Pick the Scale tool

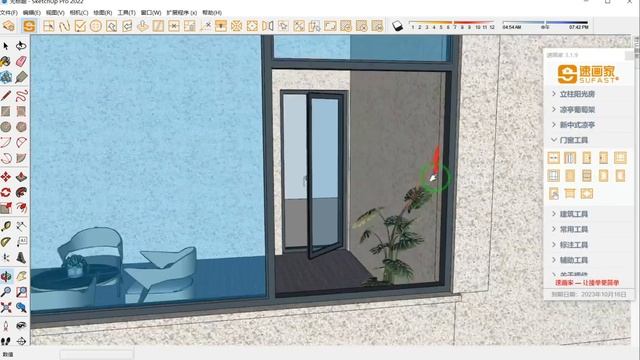(6, 208)
